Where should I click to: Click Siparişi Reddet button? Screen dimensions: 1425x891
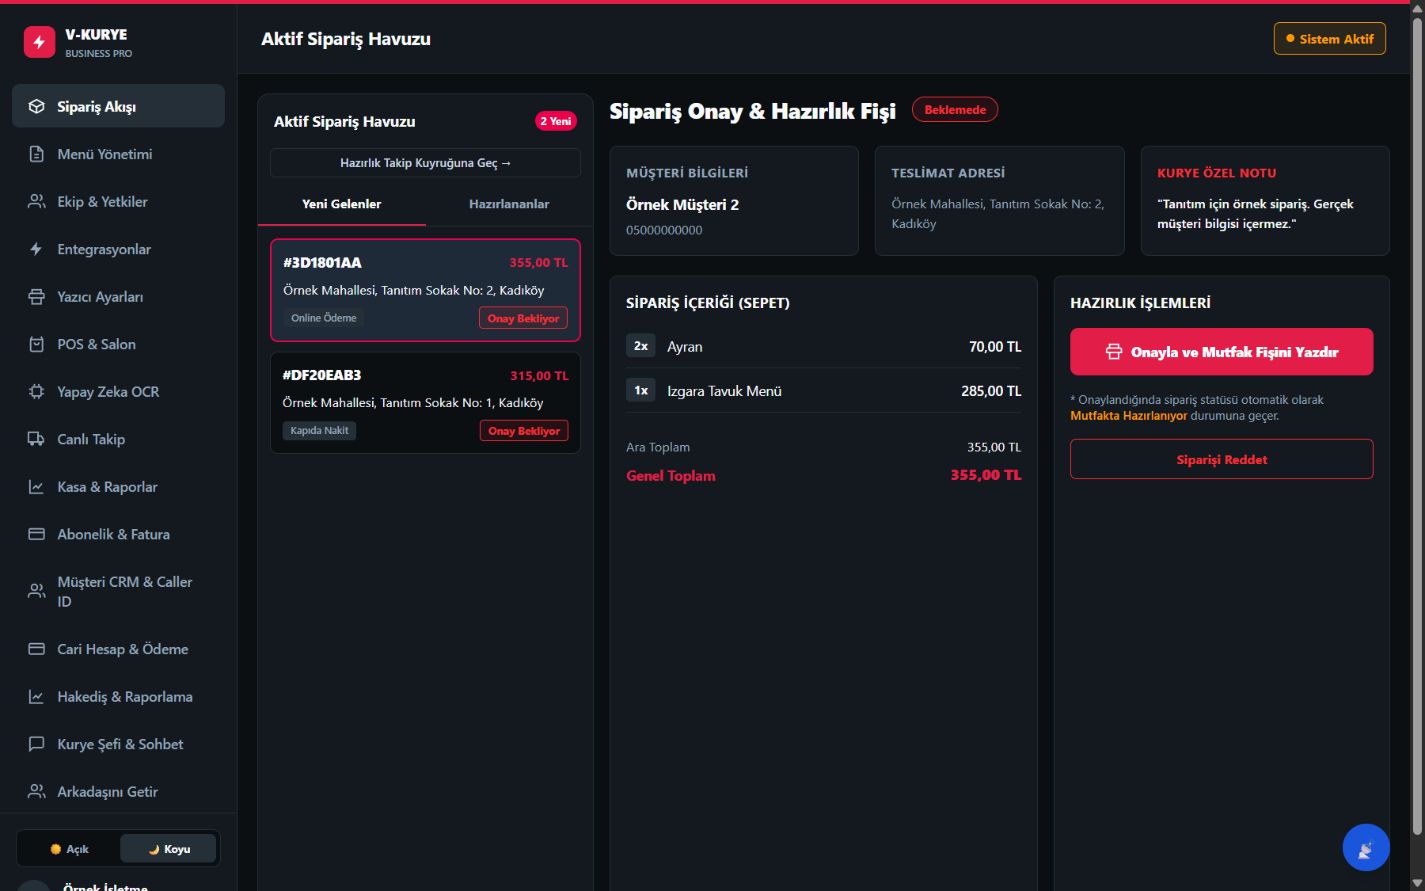click(x=1222, y=460)
